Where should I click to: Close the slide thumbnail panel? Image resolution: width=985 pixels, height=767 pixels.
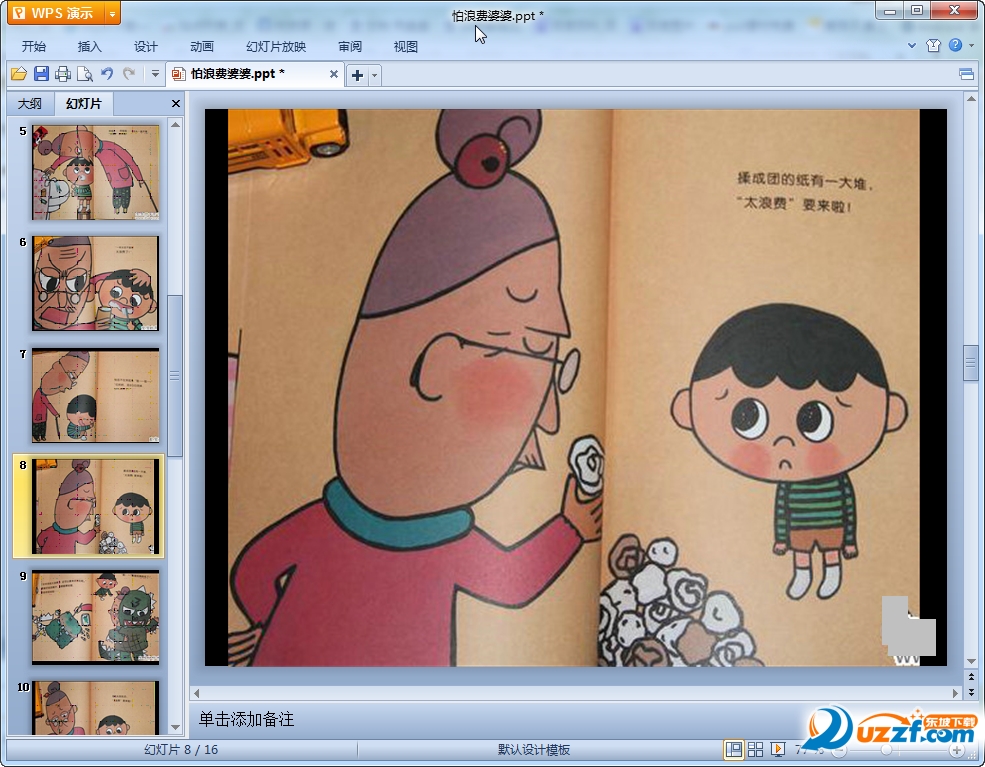click(x=176, y=104)
